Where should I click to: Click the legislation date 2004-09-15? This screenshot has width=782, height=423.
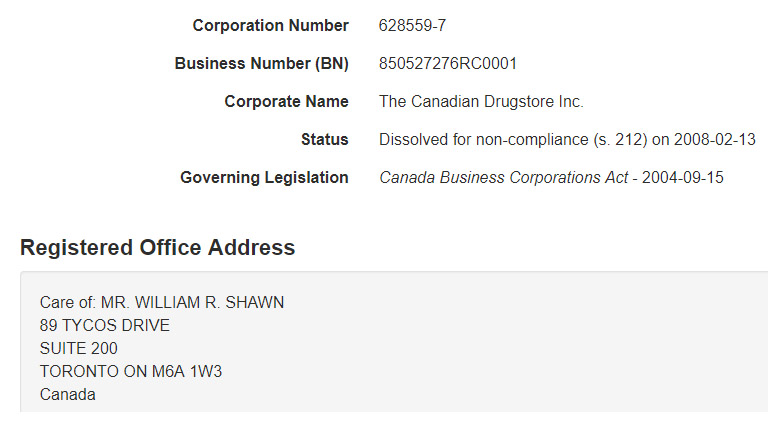point(682,177)
